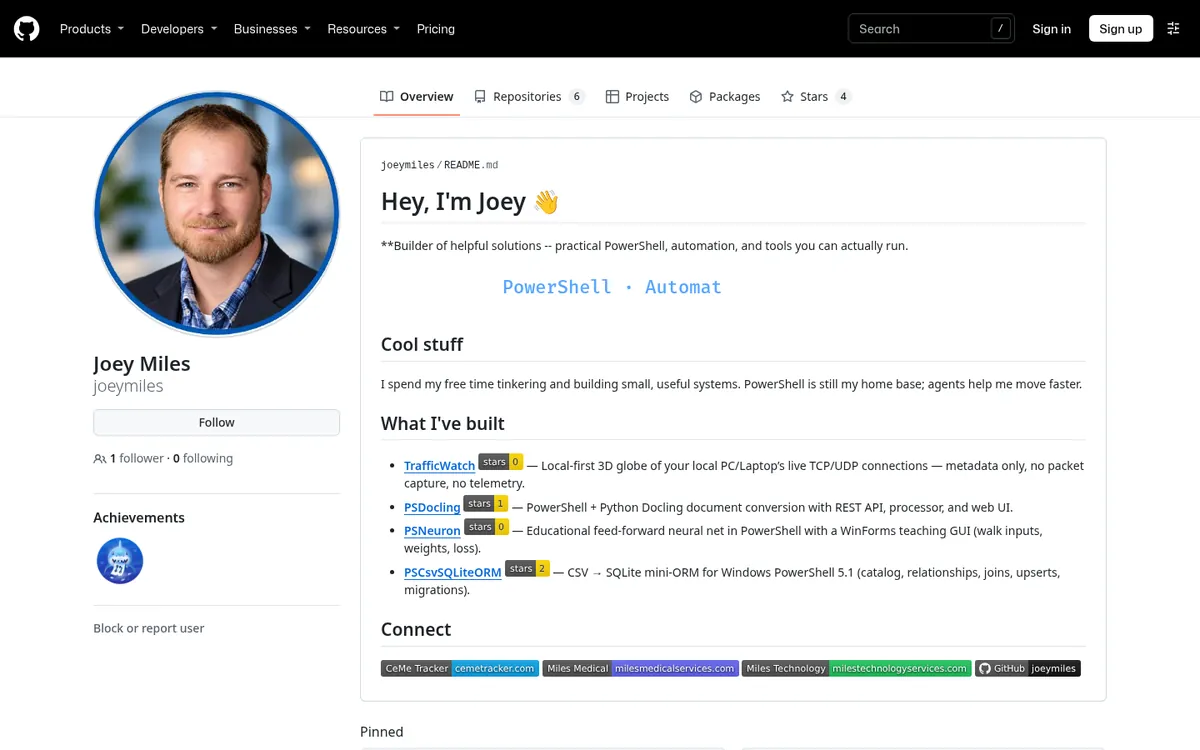Expand the Resources menu
This screenshot has height=750, width=1200.
pos(364,29)
